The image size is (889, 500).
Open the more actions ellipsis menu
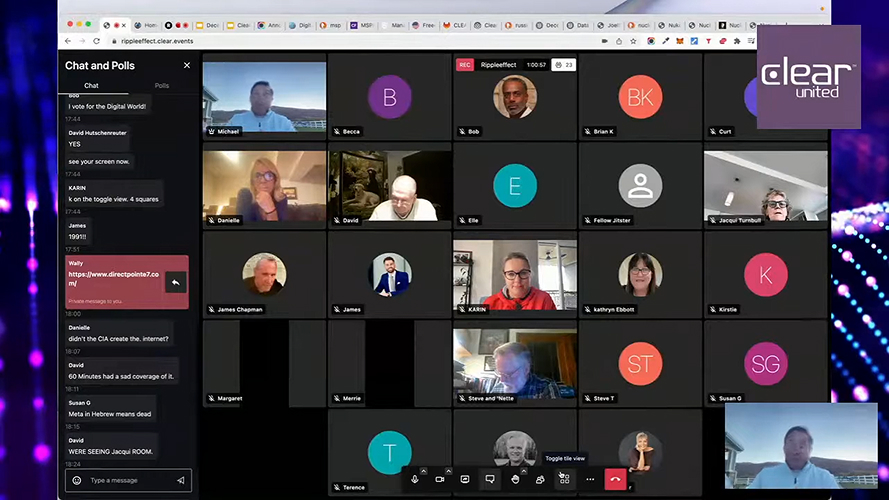(590, 480)
